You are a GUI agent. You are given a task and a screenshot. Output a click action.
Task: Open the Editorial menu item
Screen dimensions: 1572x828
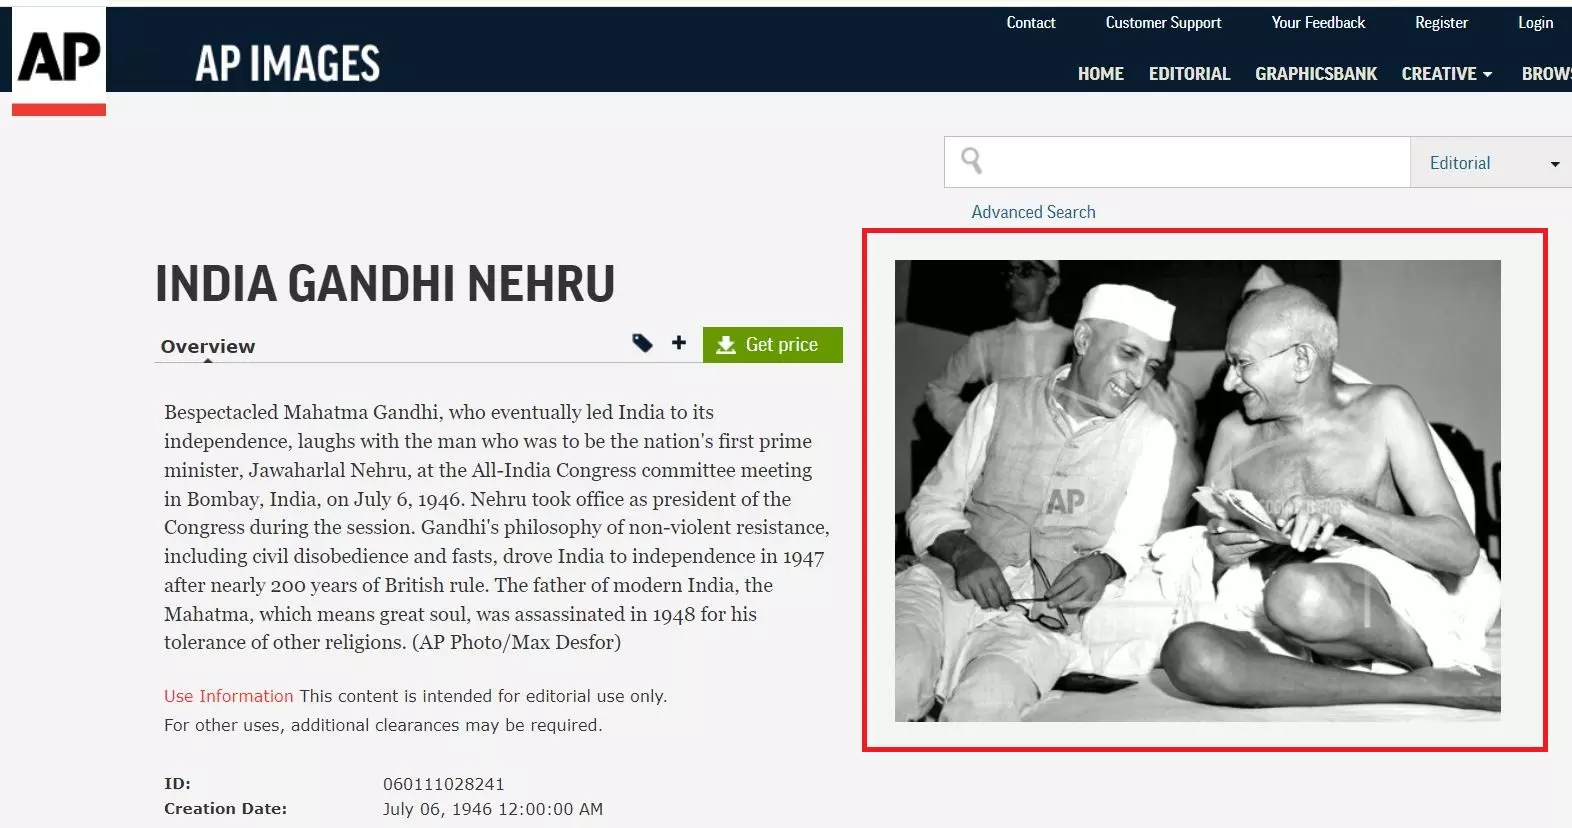tap(1189, 74)
